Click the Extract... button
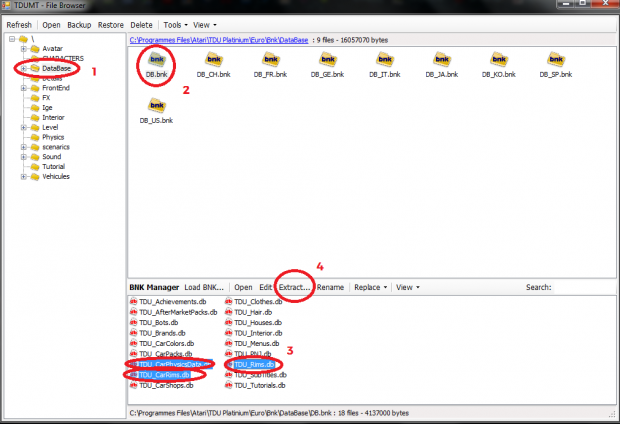This screenshot has width=620, height=424. [x=294, y=287]
